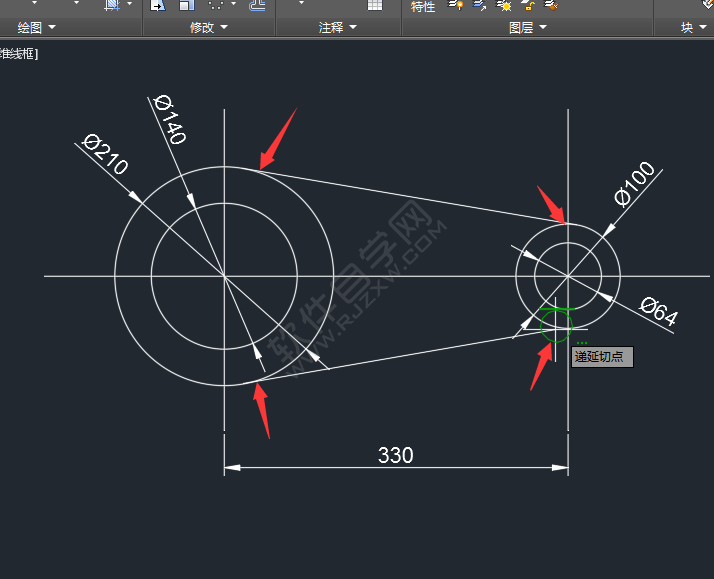Click the 递延切点 tangent snap tooltip
This screenshot has height=579, width=714.
[x=602, y=357]
